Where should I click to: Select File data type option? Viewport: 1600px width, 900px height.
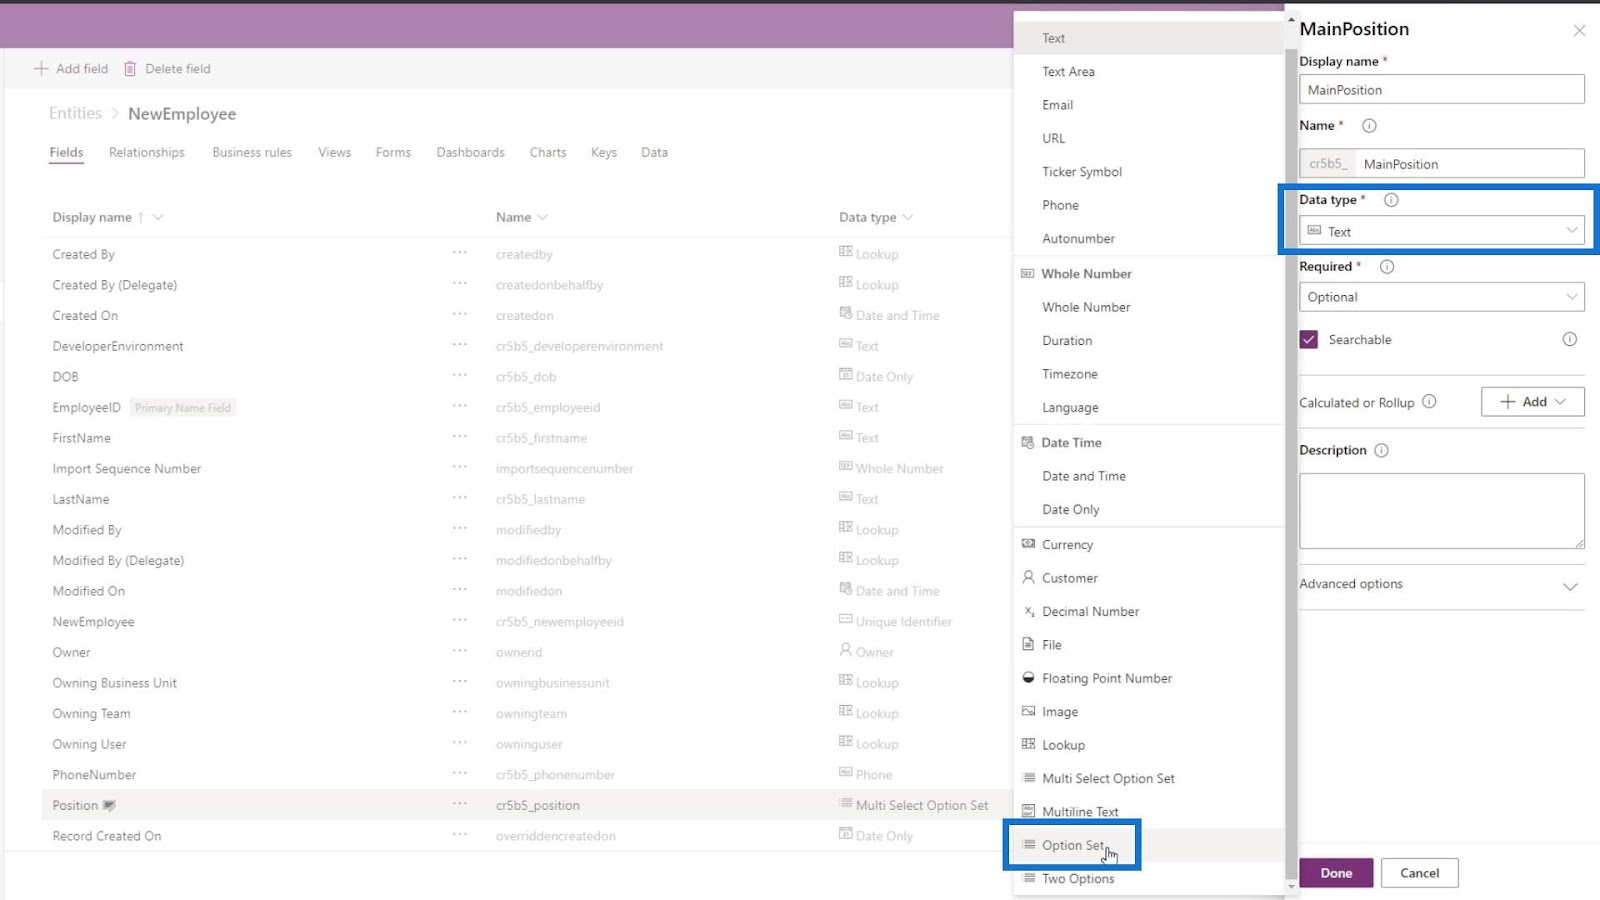pyautogui.click(x=1148, y=645)
